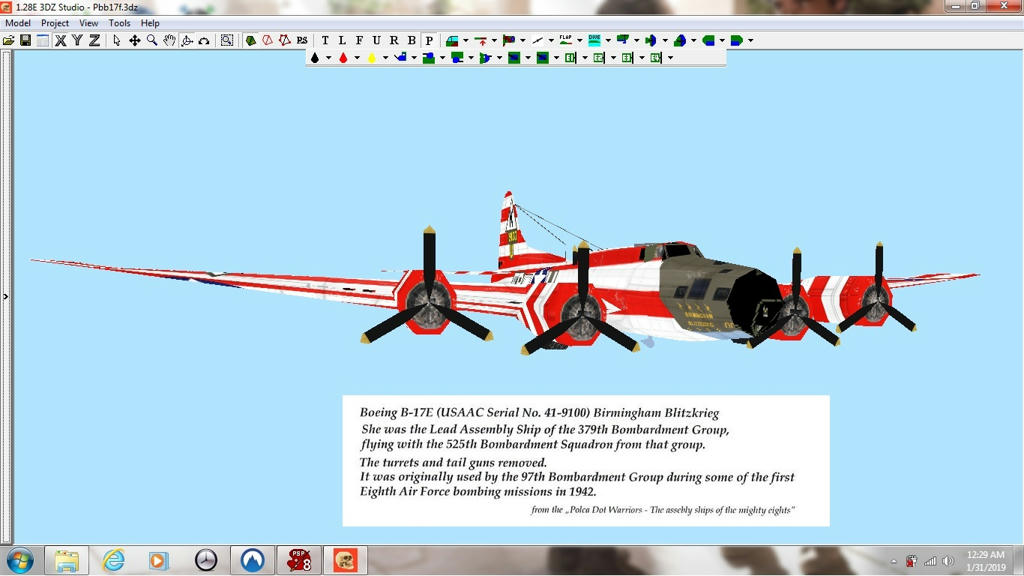Expand dropdown next to DIVE icon
Screen dimensions: 1024x576
pos(608,40)
